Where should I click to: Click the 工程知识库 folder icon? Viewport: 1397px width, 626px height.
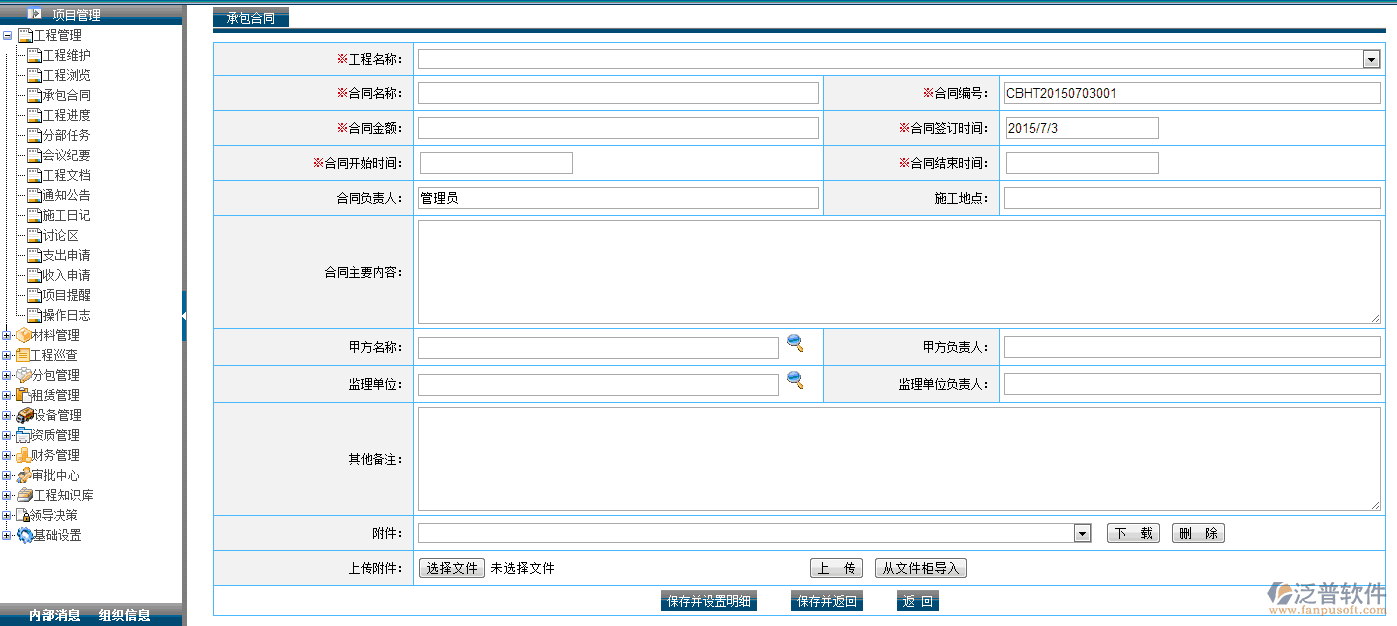pos(25,495)
